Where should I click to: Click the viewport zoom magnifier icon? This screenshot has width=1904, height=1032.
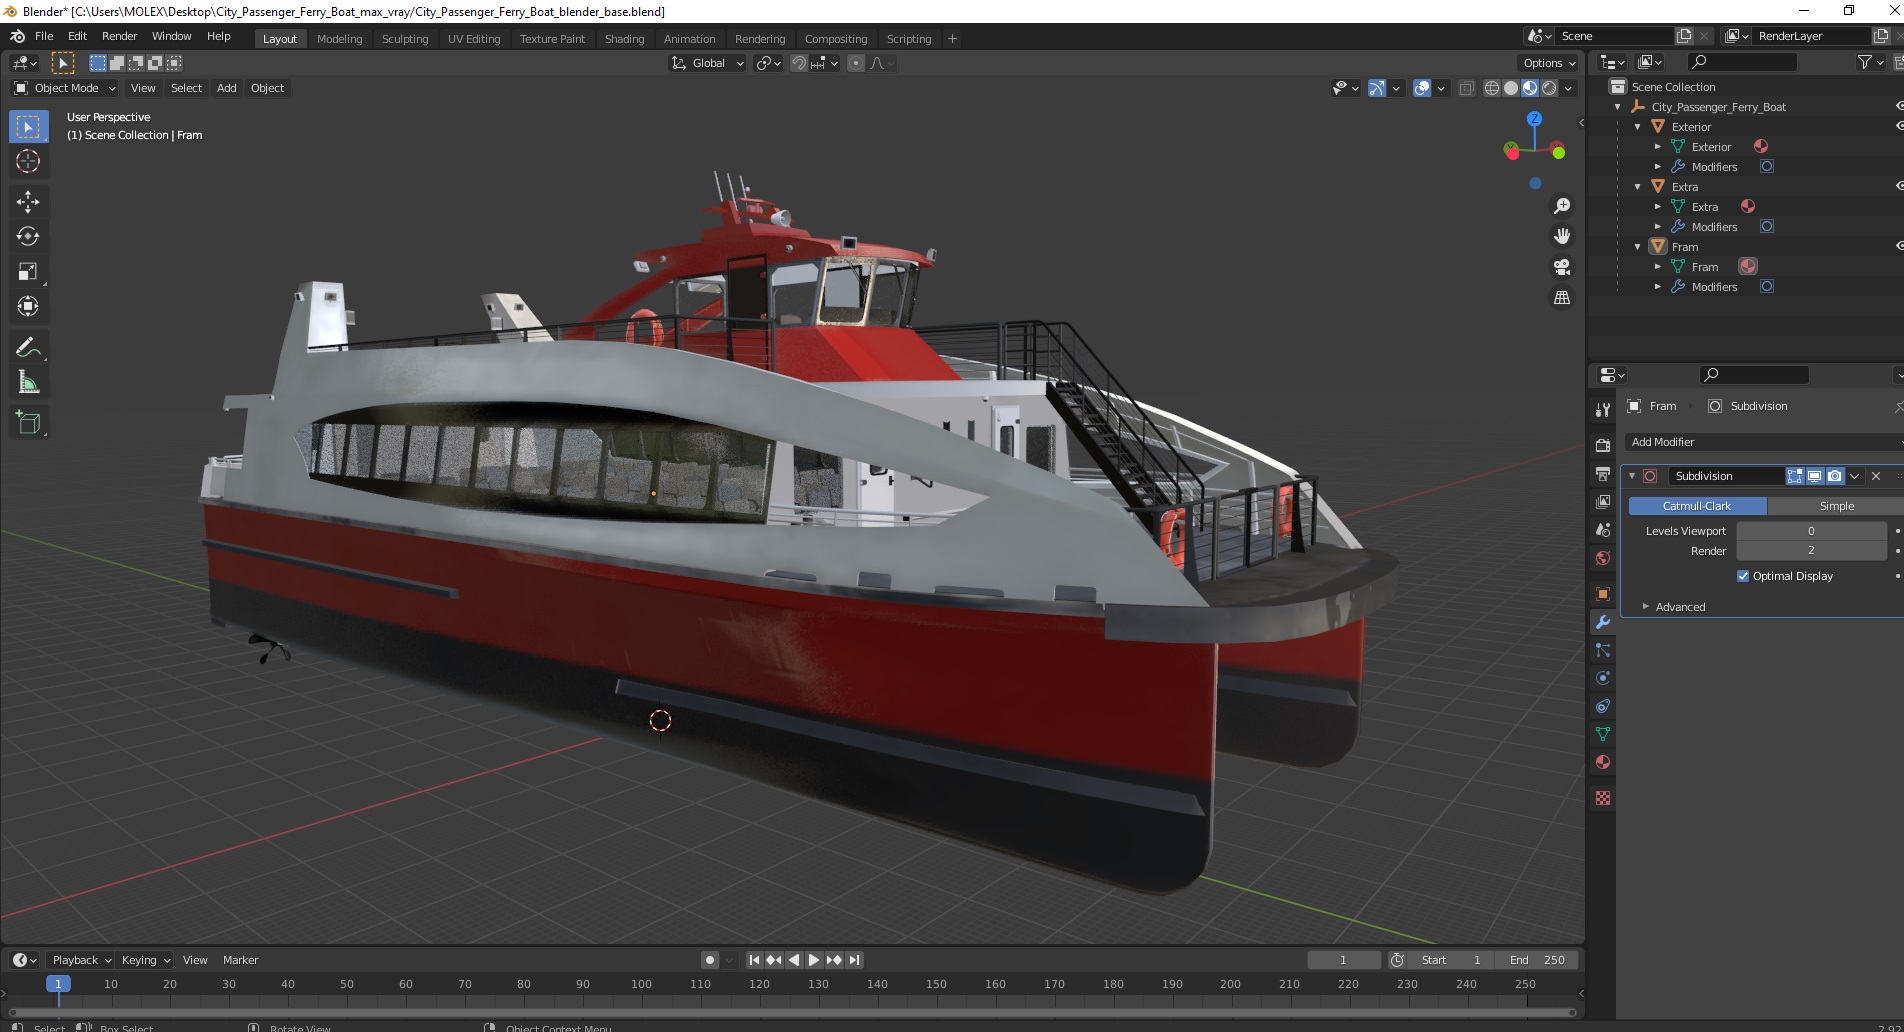1562,206
